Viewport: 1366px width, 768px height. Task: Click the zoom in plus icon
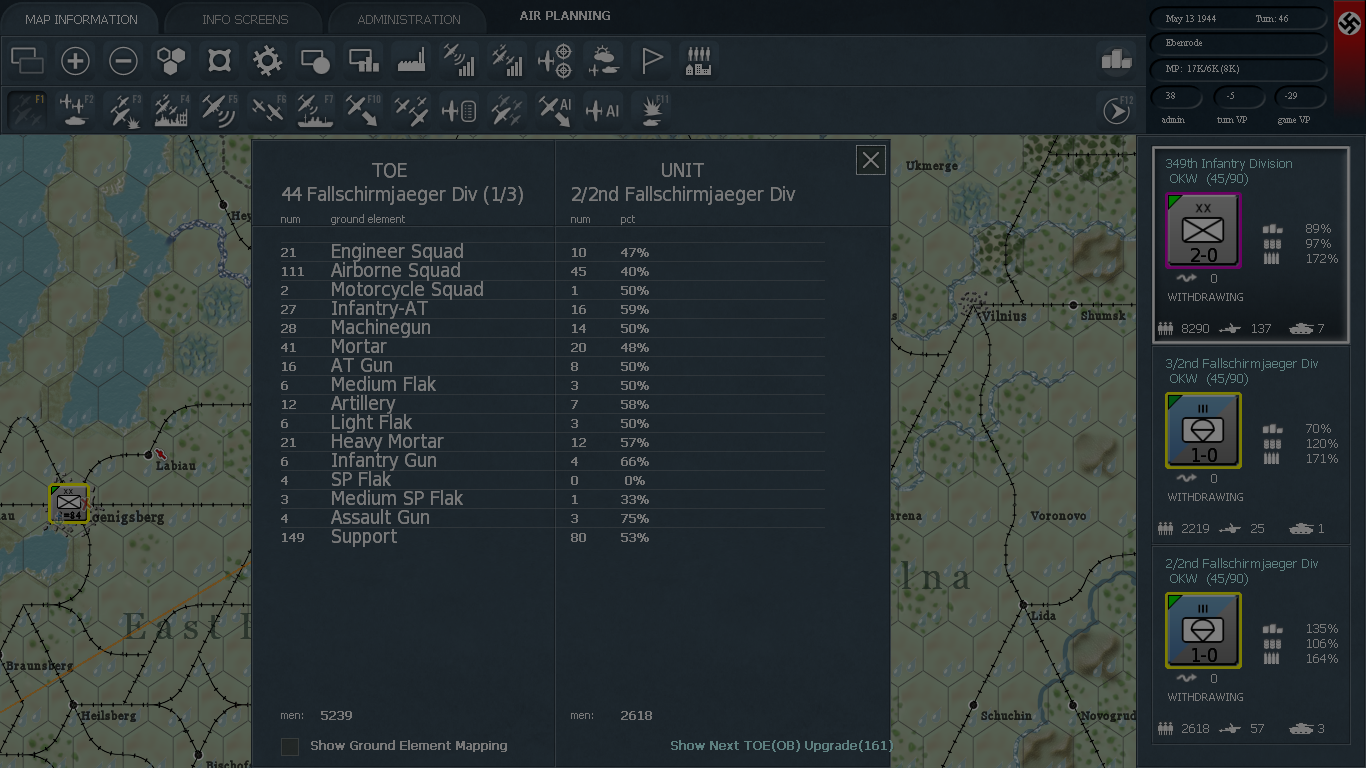(75, 61)
